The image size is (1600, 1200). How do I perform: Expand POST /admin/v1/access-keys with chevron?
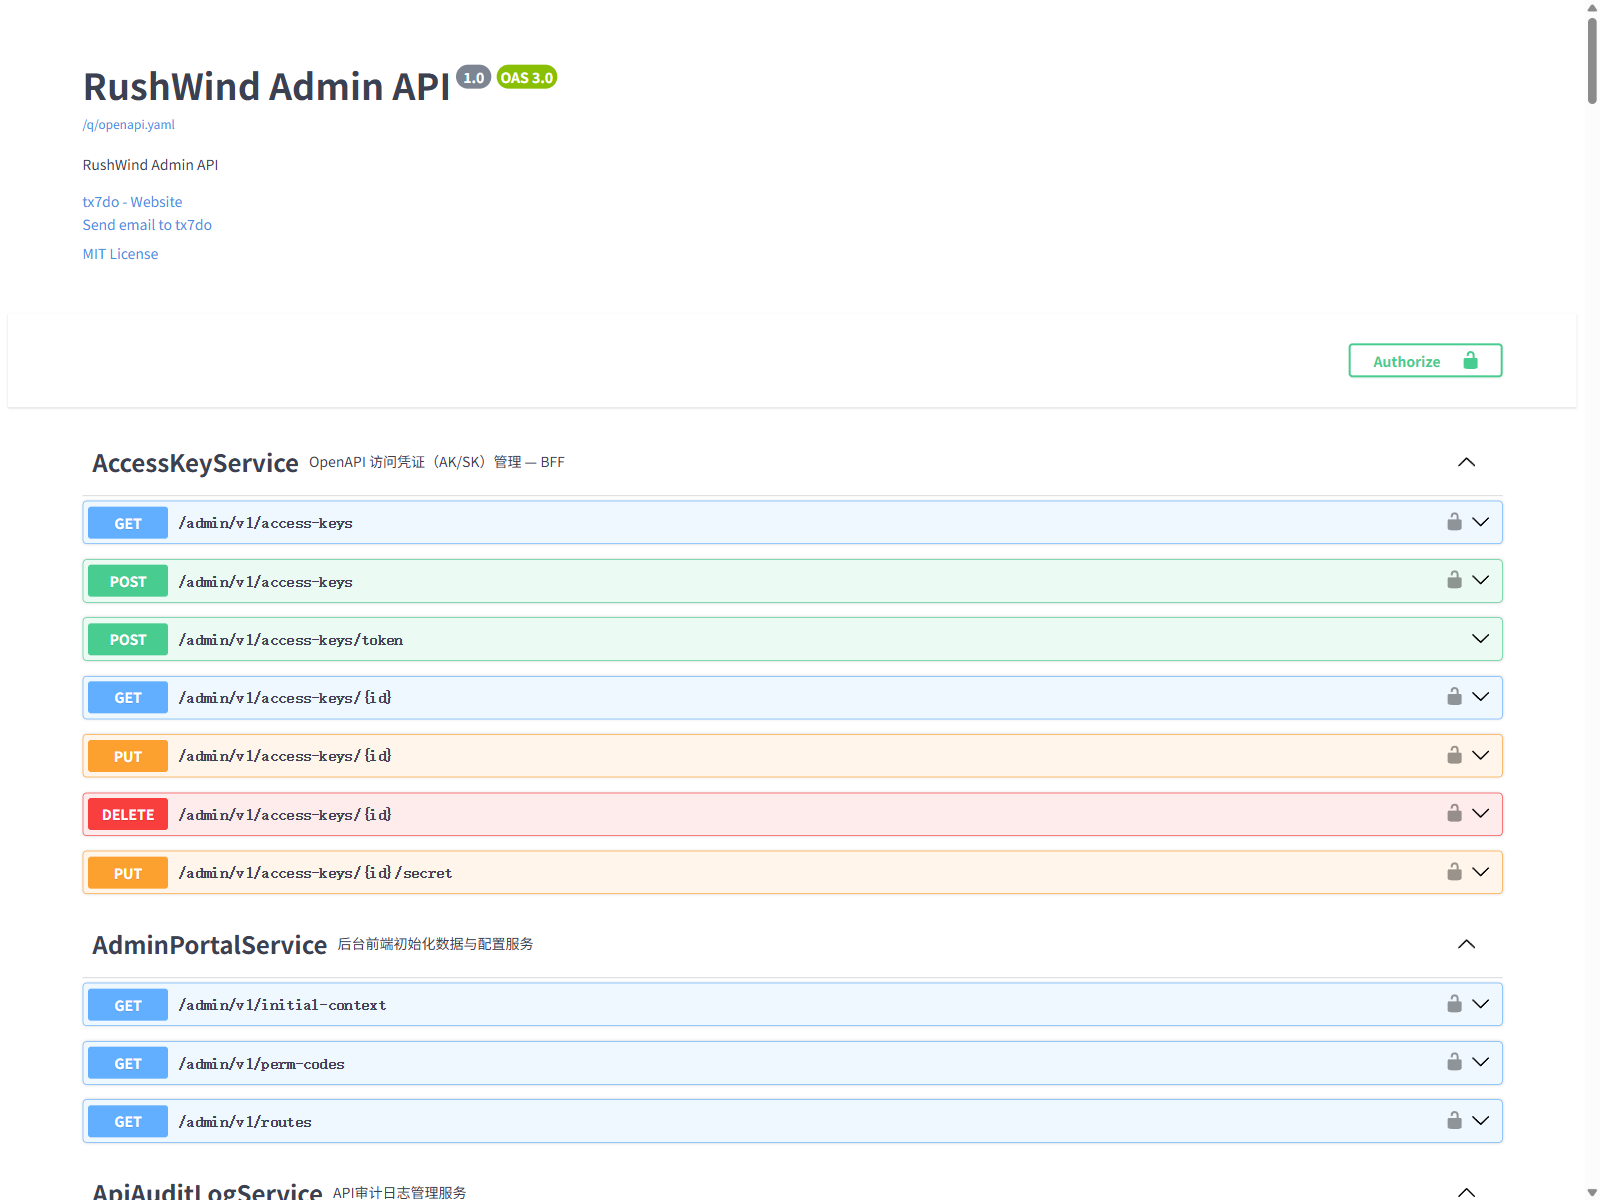1481,580
